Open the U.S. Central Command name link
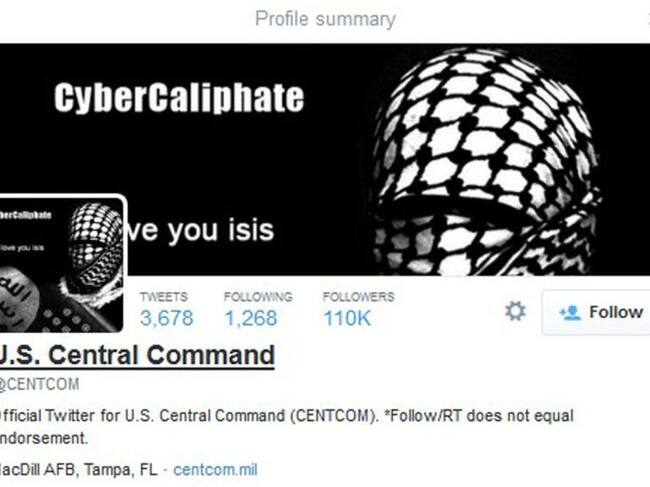 coord(137,355)
